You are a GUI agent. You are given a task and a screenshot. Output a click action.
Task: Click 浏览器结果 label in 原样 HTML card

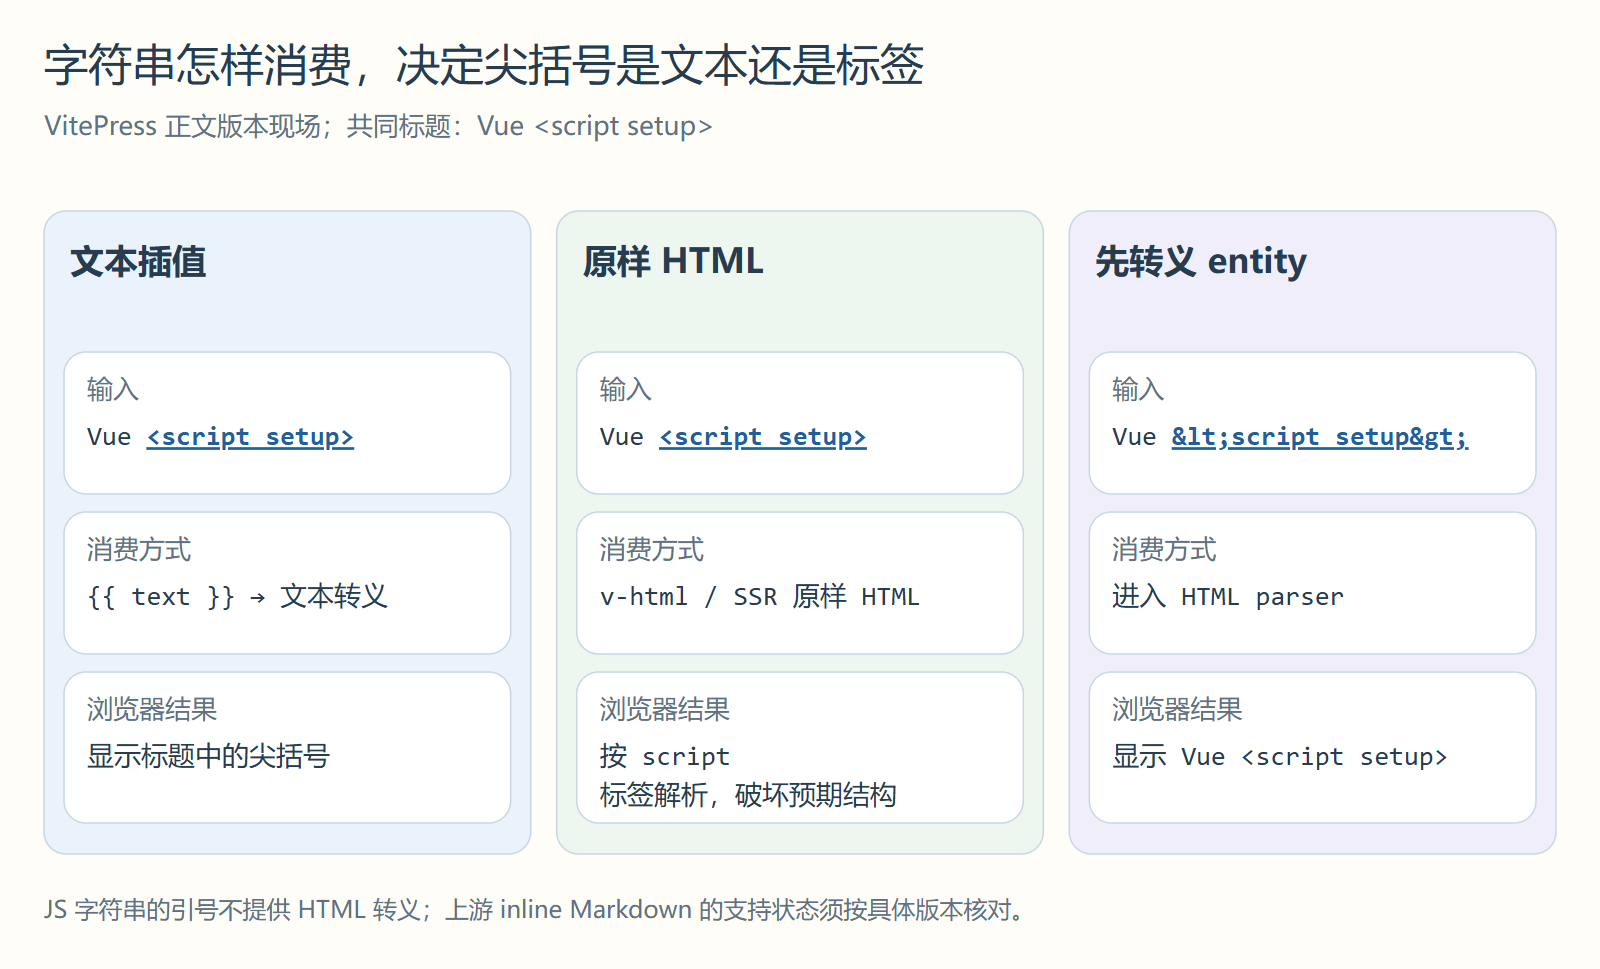[x=665, y=709]
